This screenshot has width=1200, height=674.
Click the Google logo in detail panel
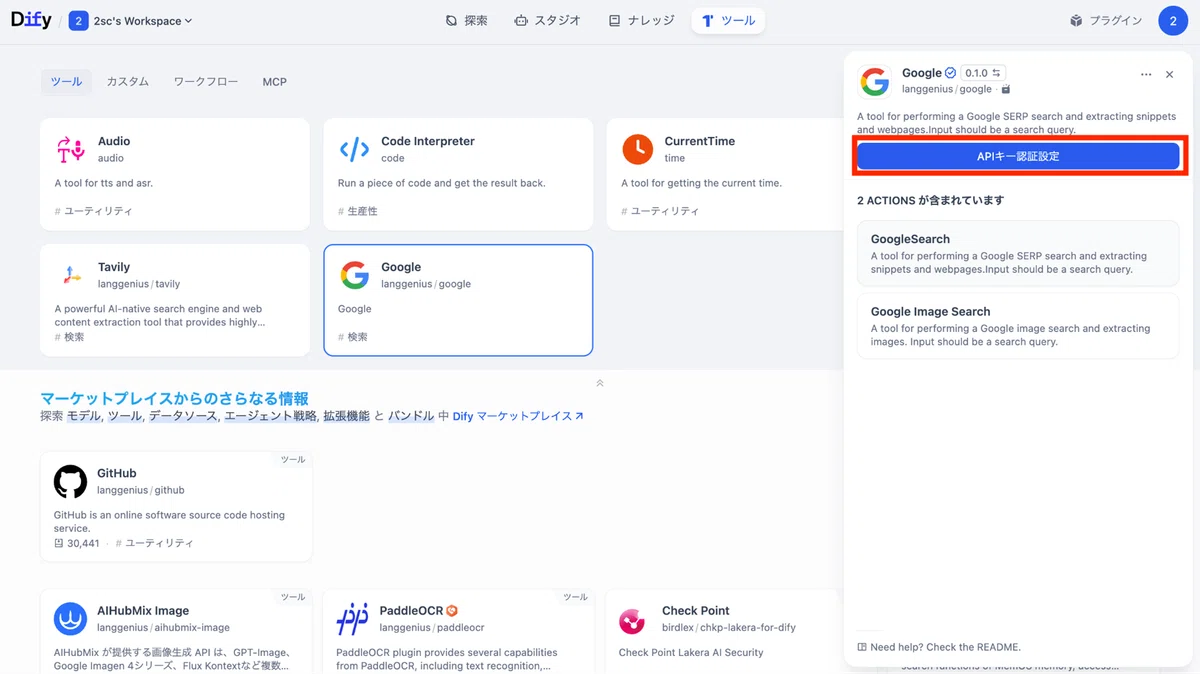[875, 81]
